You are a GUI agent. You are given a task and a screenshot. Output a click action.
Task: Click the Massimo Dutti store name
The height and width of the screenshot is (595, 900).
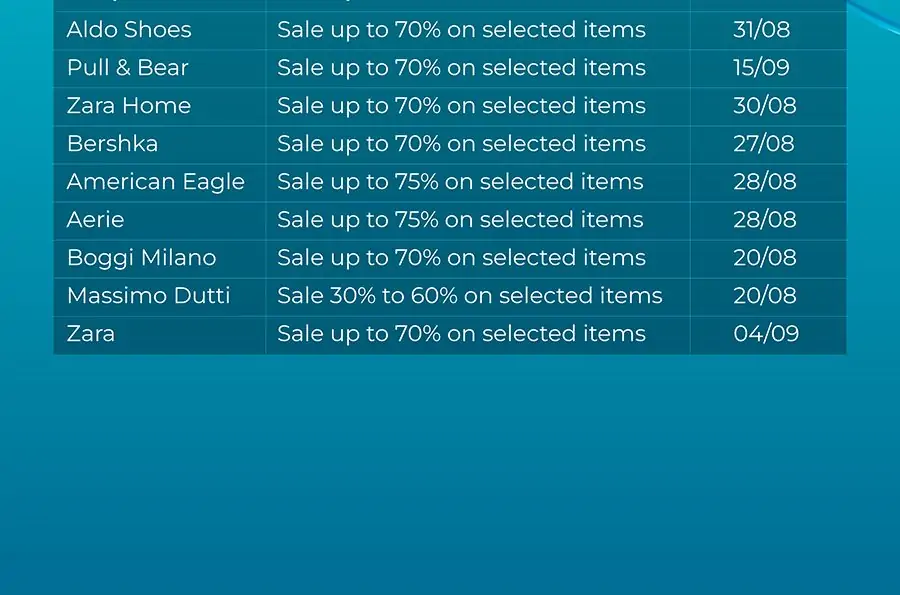click(x=149, y=295)
